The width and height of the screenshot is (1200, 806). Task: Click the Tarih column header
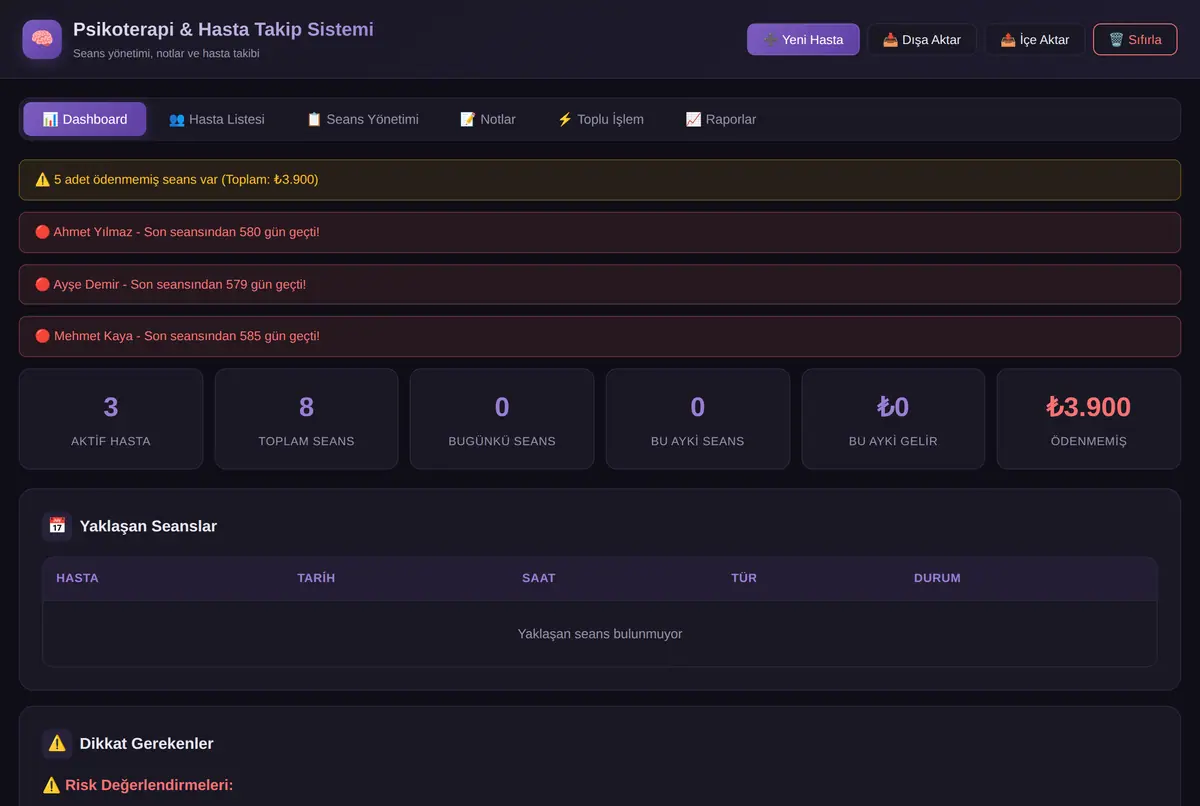pos(316,578)
